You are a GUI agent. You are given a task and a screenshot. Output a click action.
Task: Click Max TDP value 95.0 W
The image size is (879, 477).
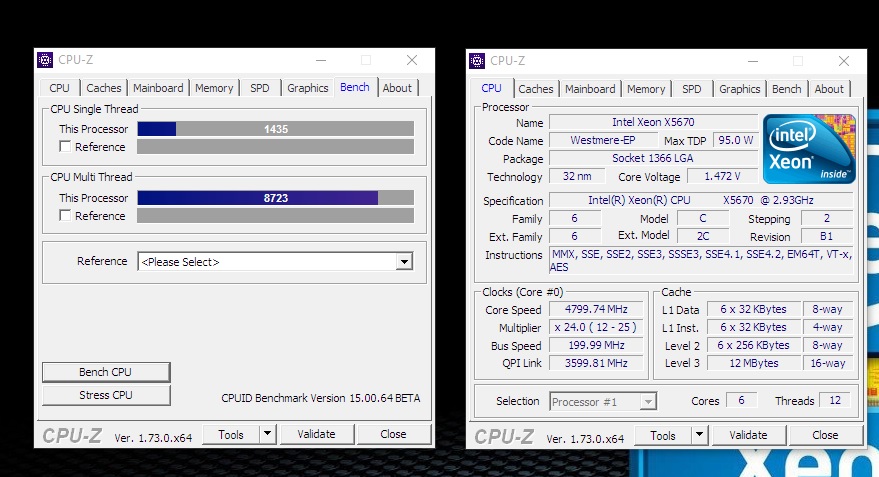click(x=735, y=140)
